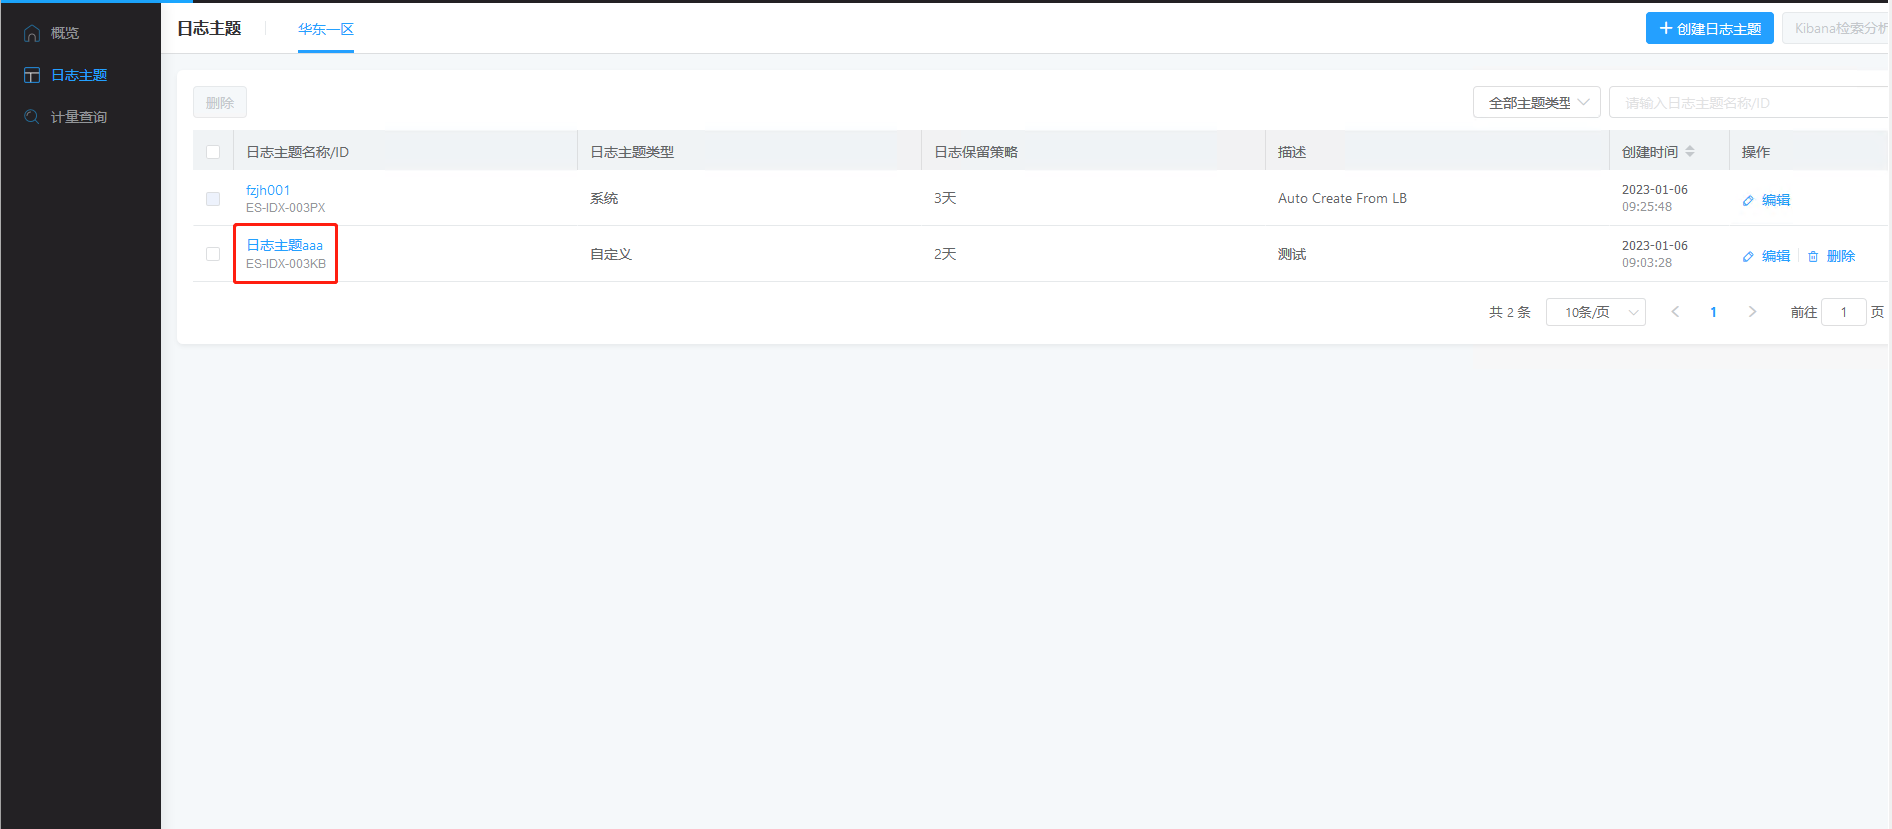Click the pencil edit icon in 日志主题aaa row
The width and height of the screenshot is (1892, 829).
pyautogui.click(x=1748, y=256)
